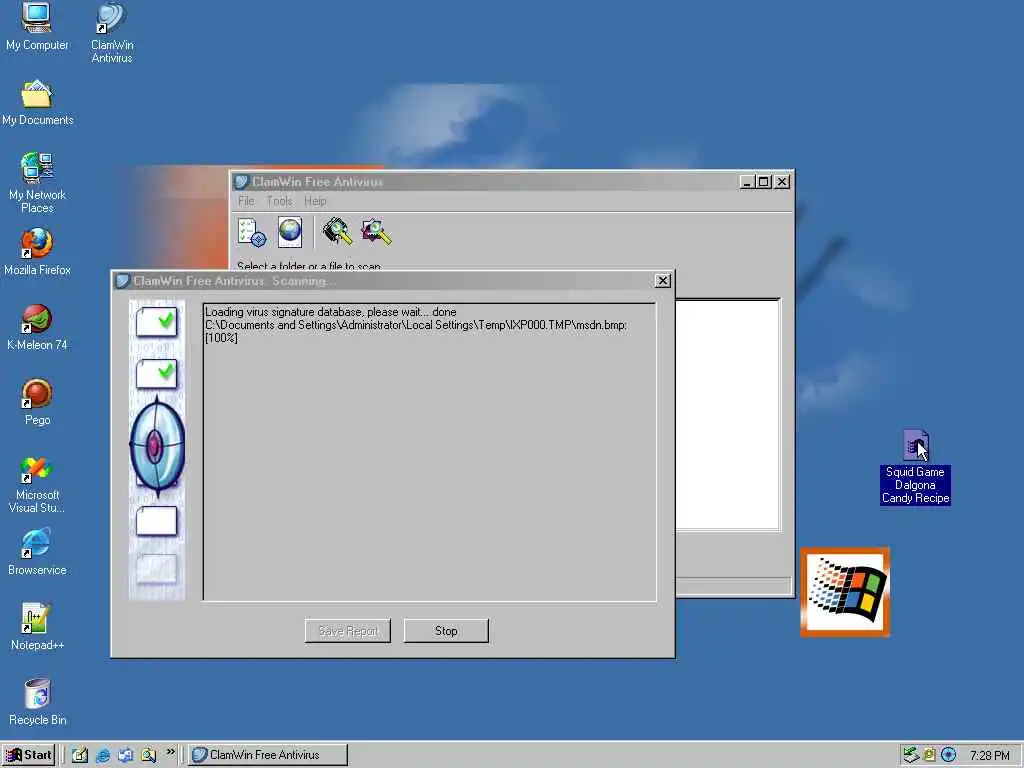Close the Scanning dialog
This screenshot has height=768, width=1024.
(662, 280)
